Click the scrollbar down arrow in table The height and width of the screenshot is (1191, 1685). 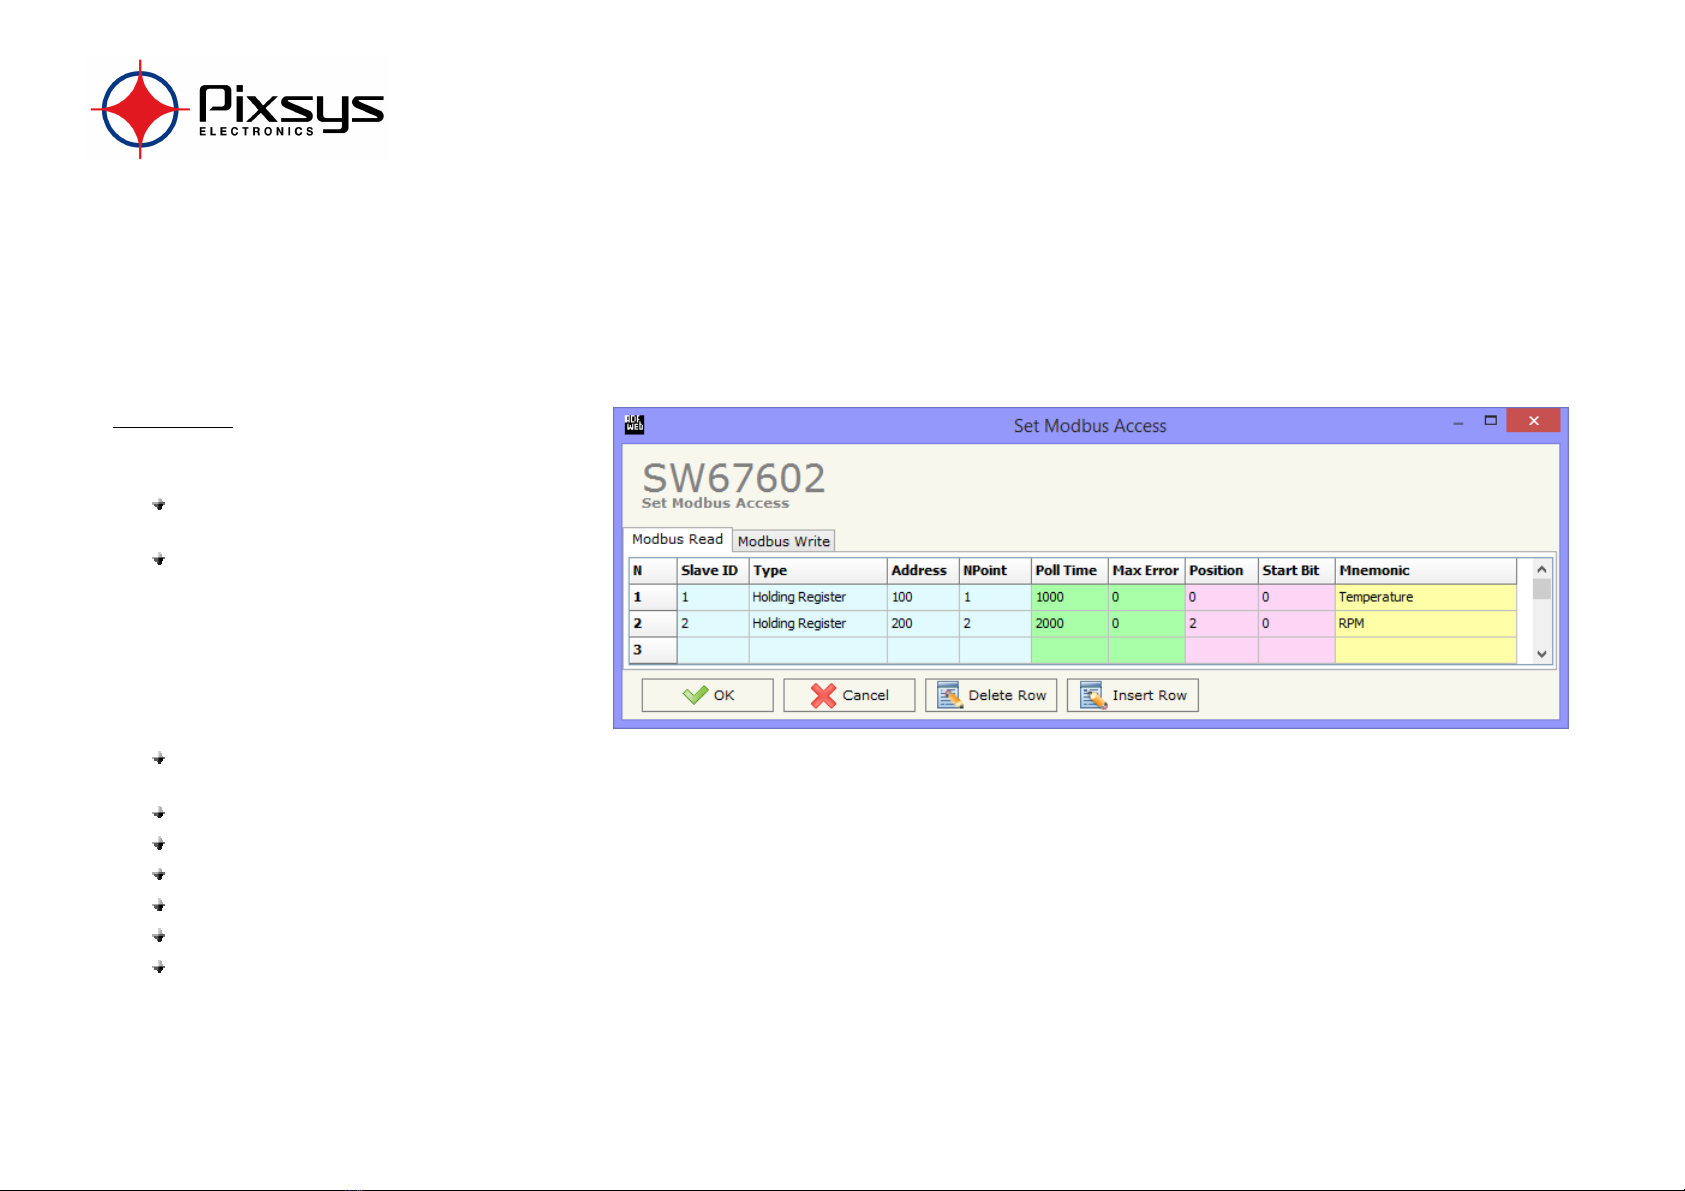pyautogui.click(x=1542, y=654)
